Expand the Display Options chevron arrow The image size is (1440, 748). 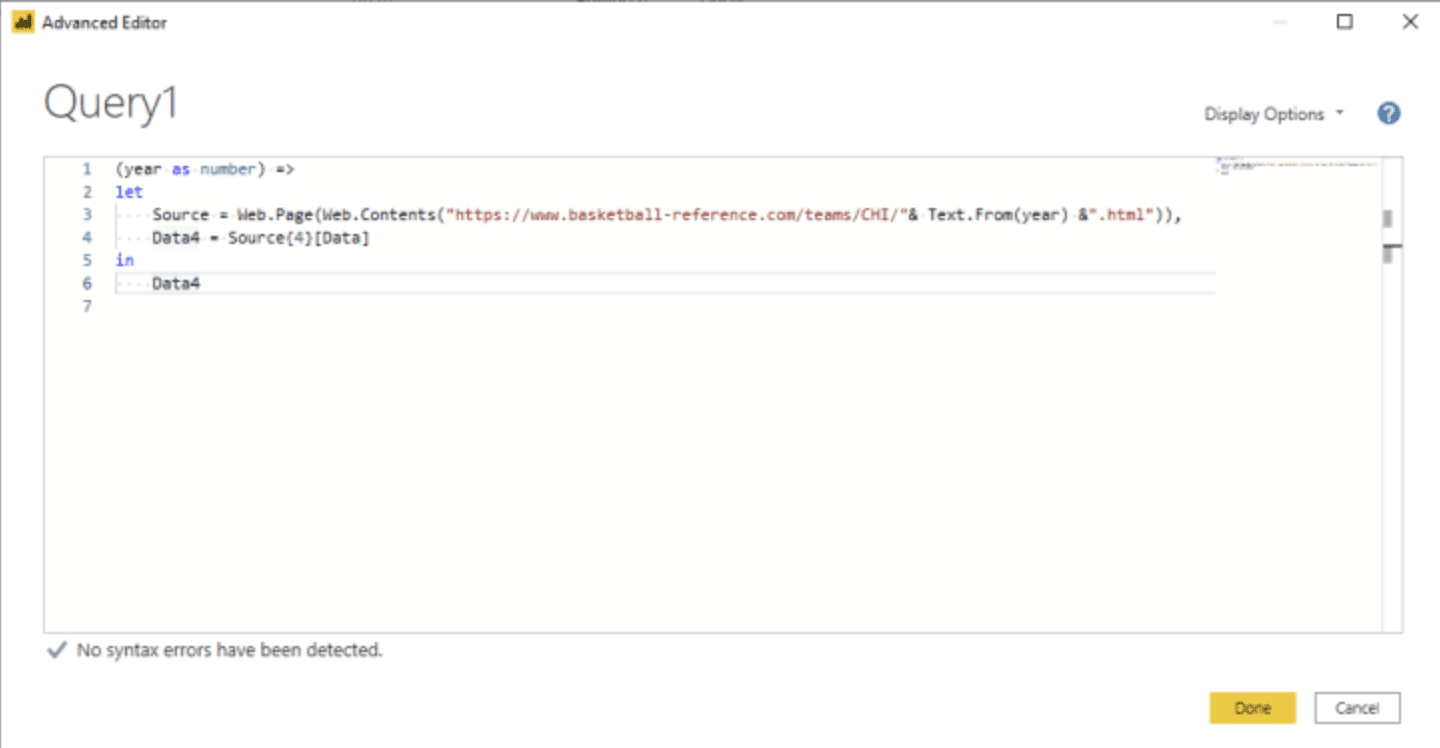click(x=1341, y=113)
